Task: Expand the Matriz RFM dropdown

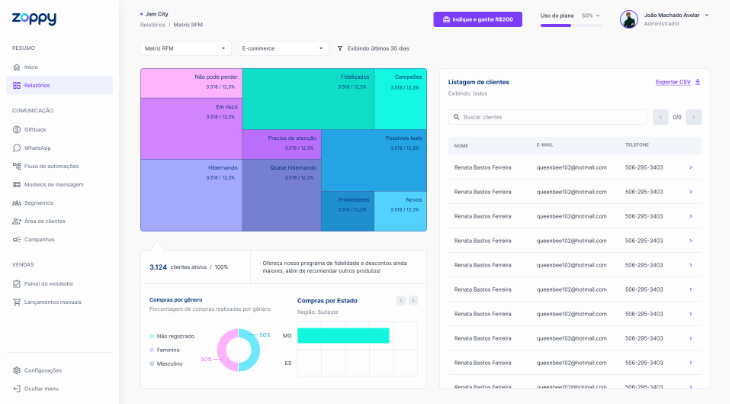Action: (186, 48)
